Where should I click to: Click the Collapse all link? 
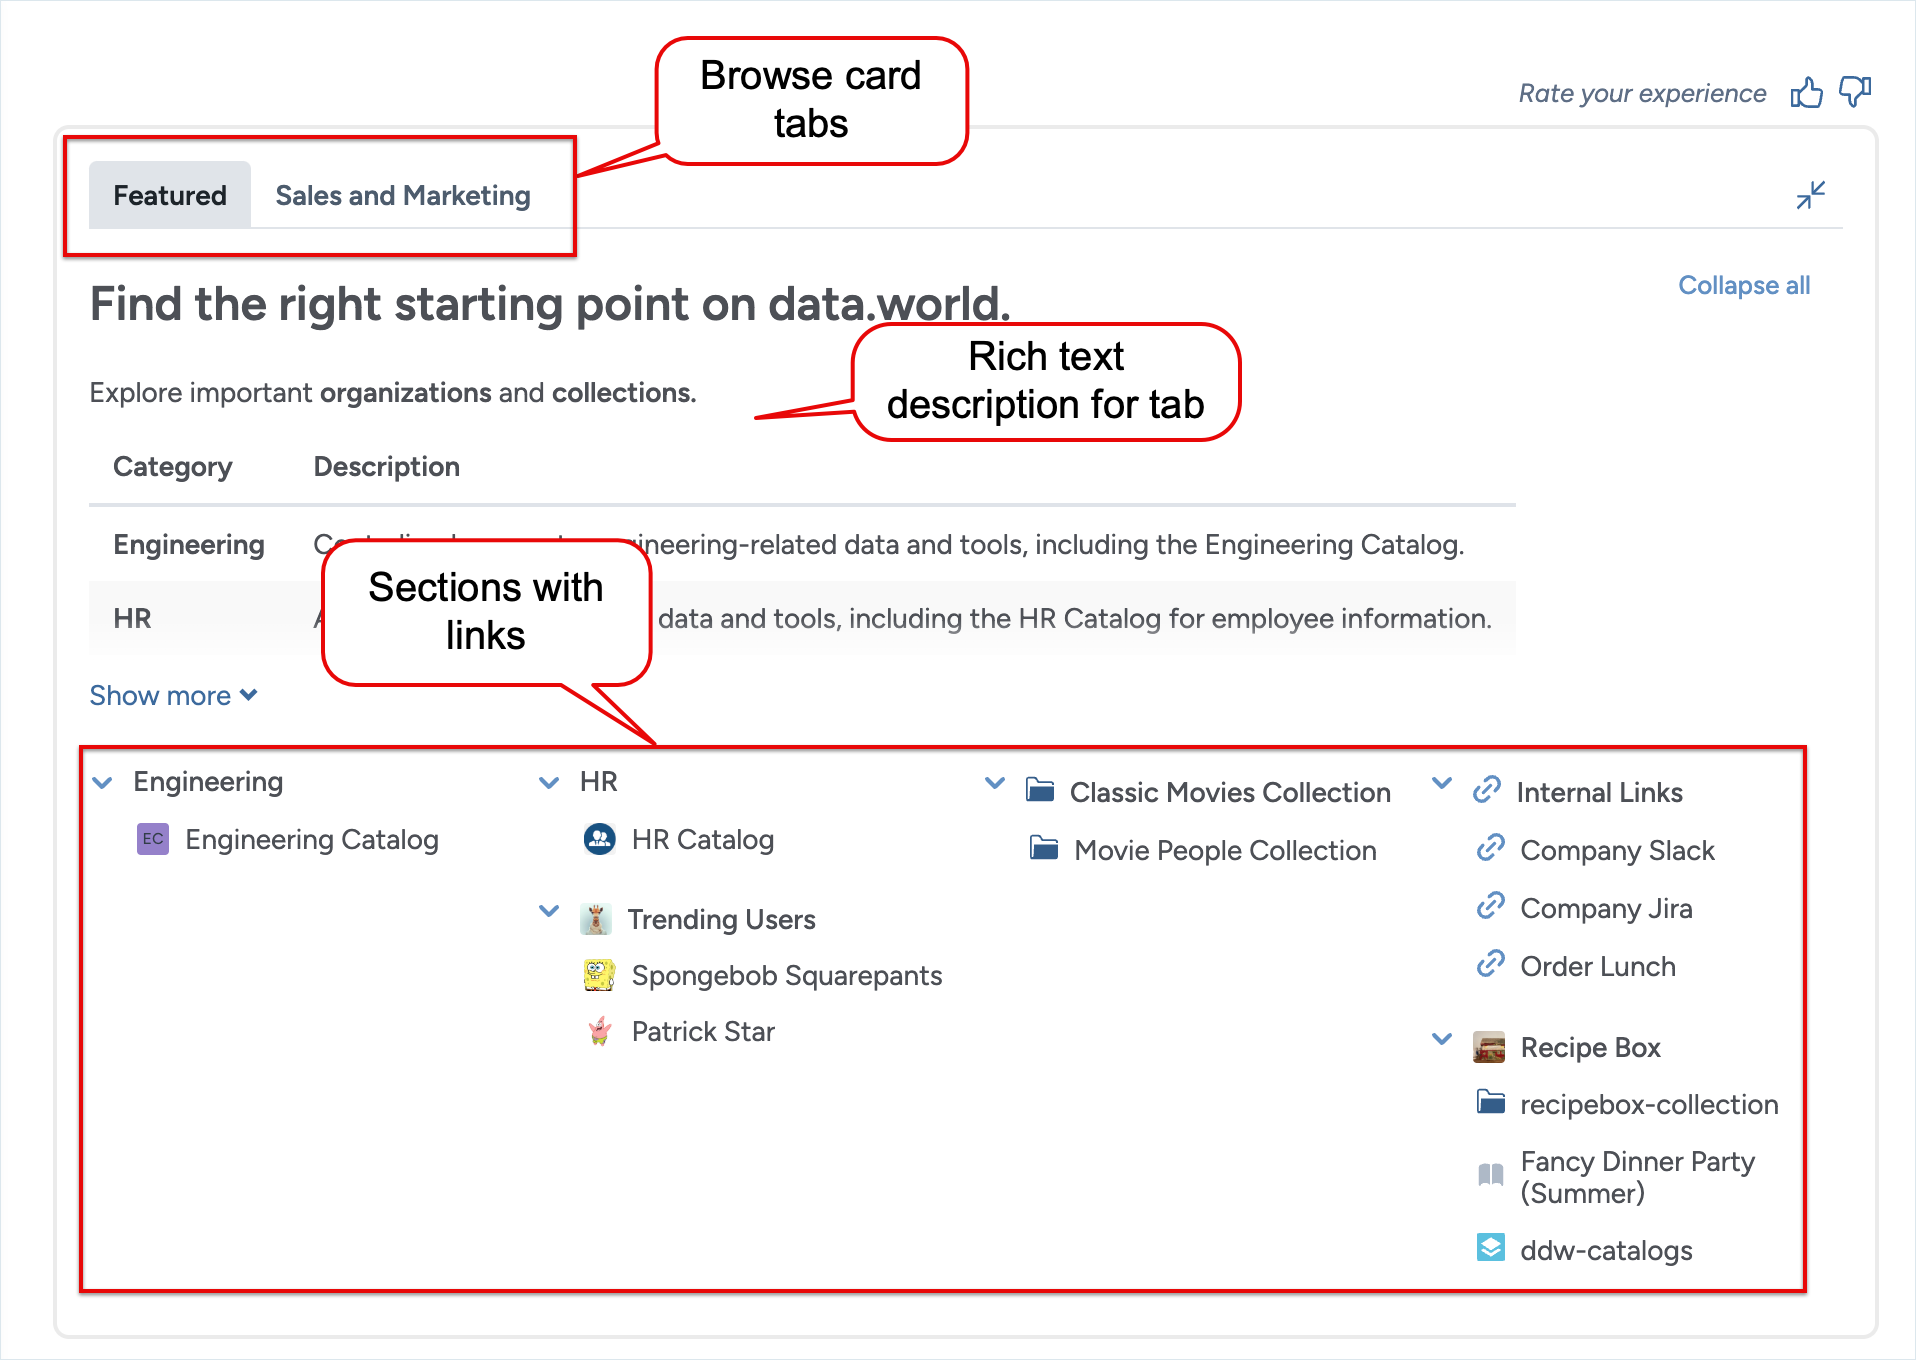pos(1743,285)
